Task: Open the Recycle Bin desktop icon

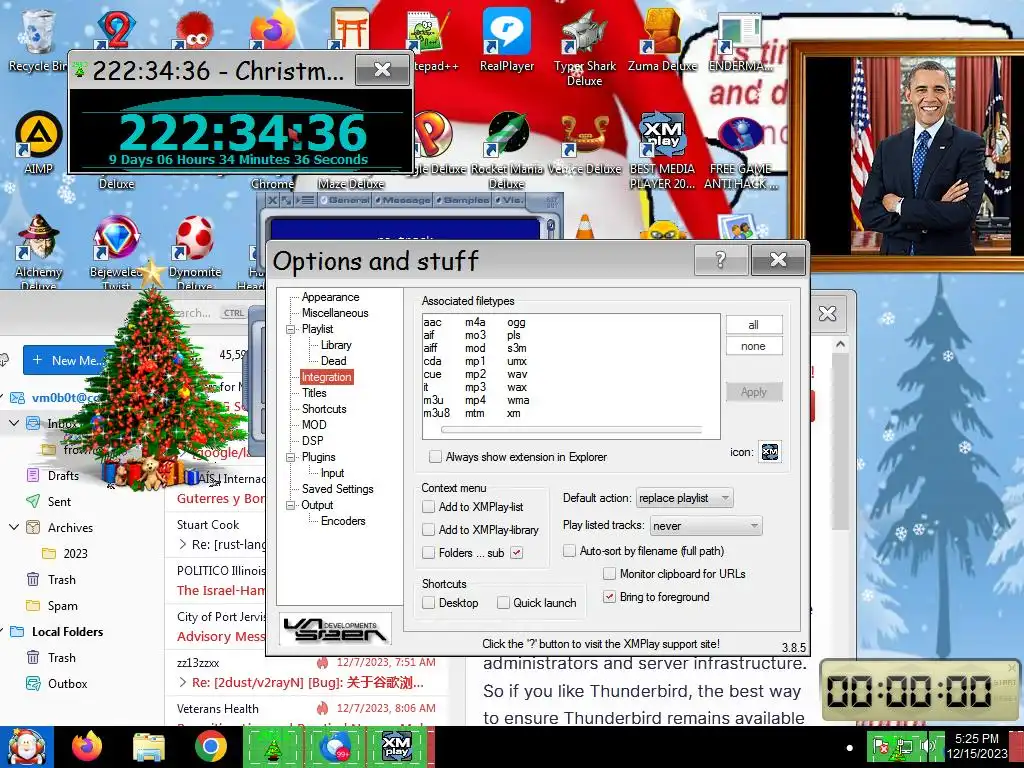Action: (37, 39)
